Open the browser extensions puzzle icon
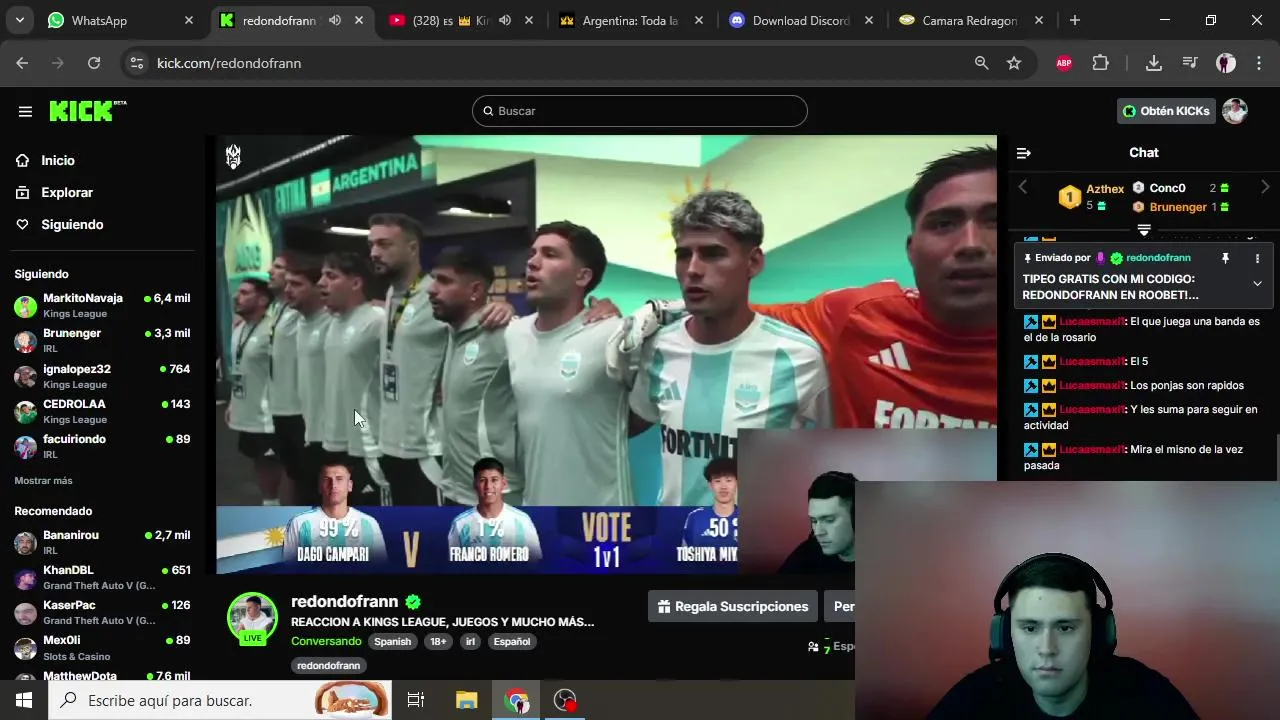 pyautogui.click(x=1101, y=63)
